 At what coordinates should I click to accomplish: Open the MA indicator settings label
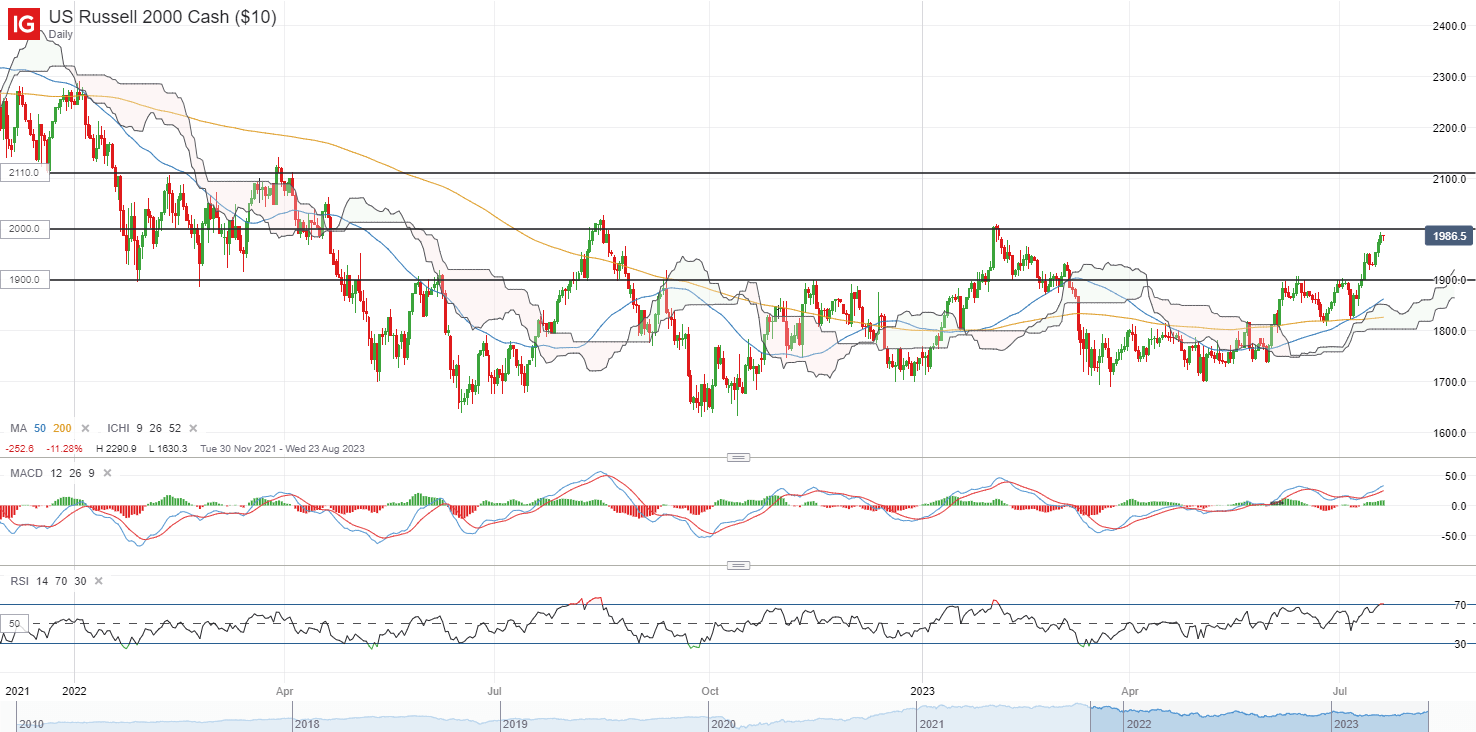coord(18,428)
